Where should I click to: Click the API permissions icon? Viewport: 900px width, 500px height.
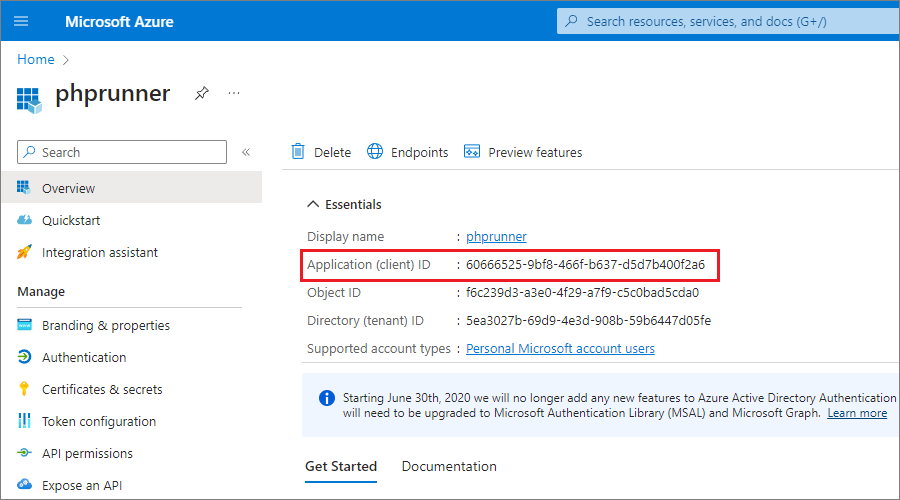[x=24, y=453]
